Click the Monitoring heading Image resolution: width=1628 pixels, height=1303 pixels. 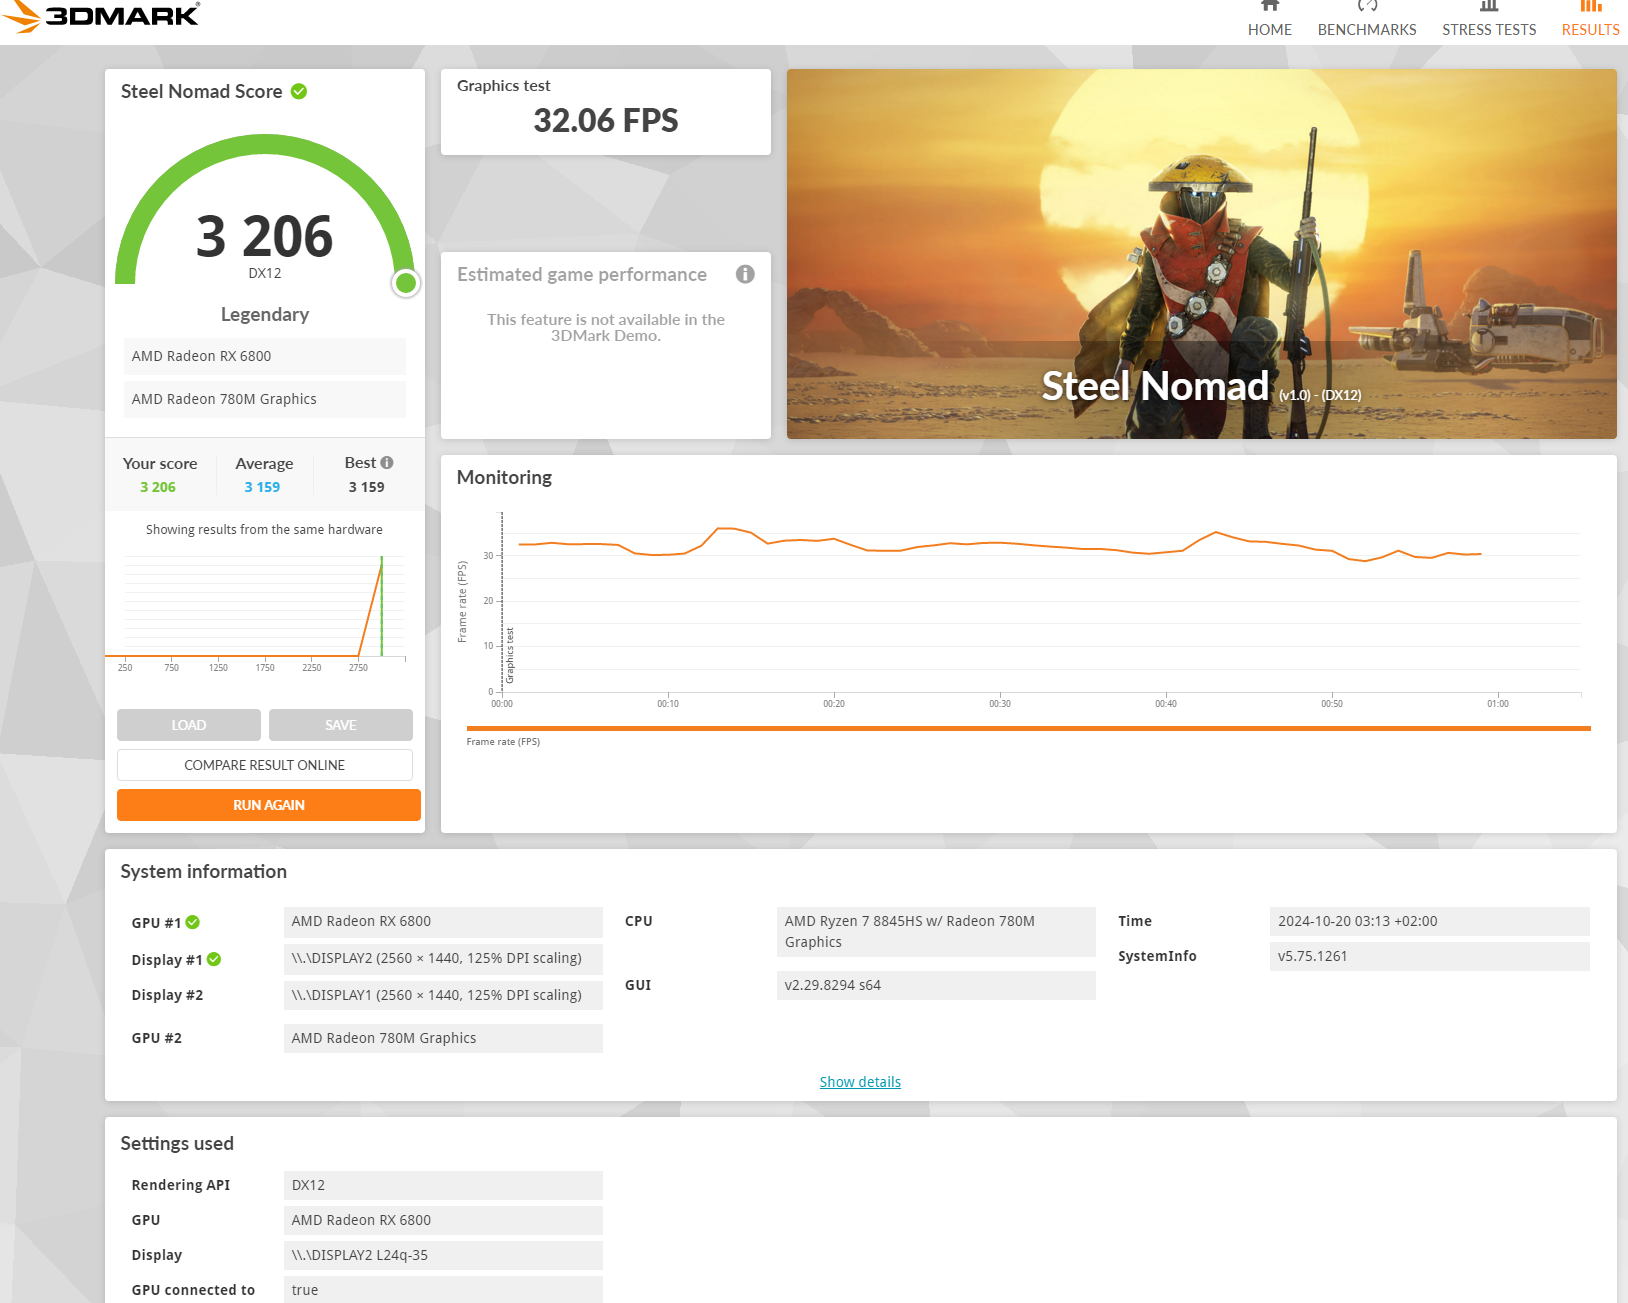[504, 478]
